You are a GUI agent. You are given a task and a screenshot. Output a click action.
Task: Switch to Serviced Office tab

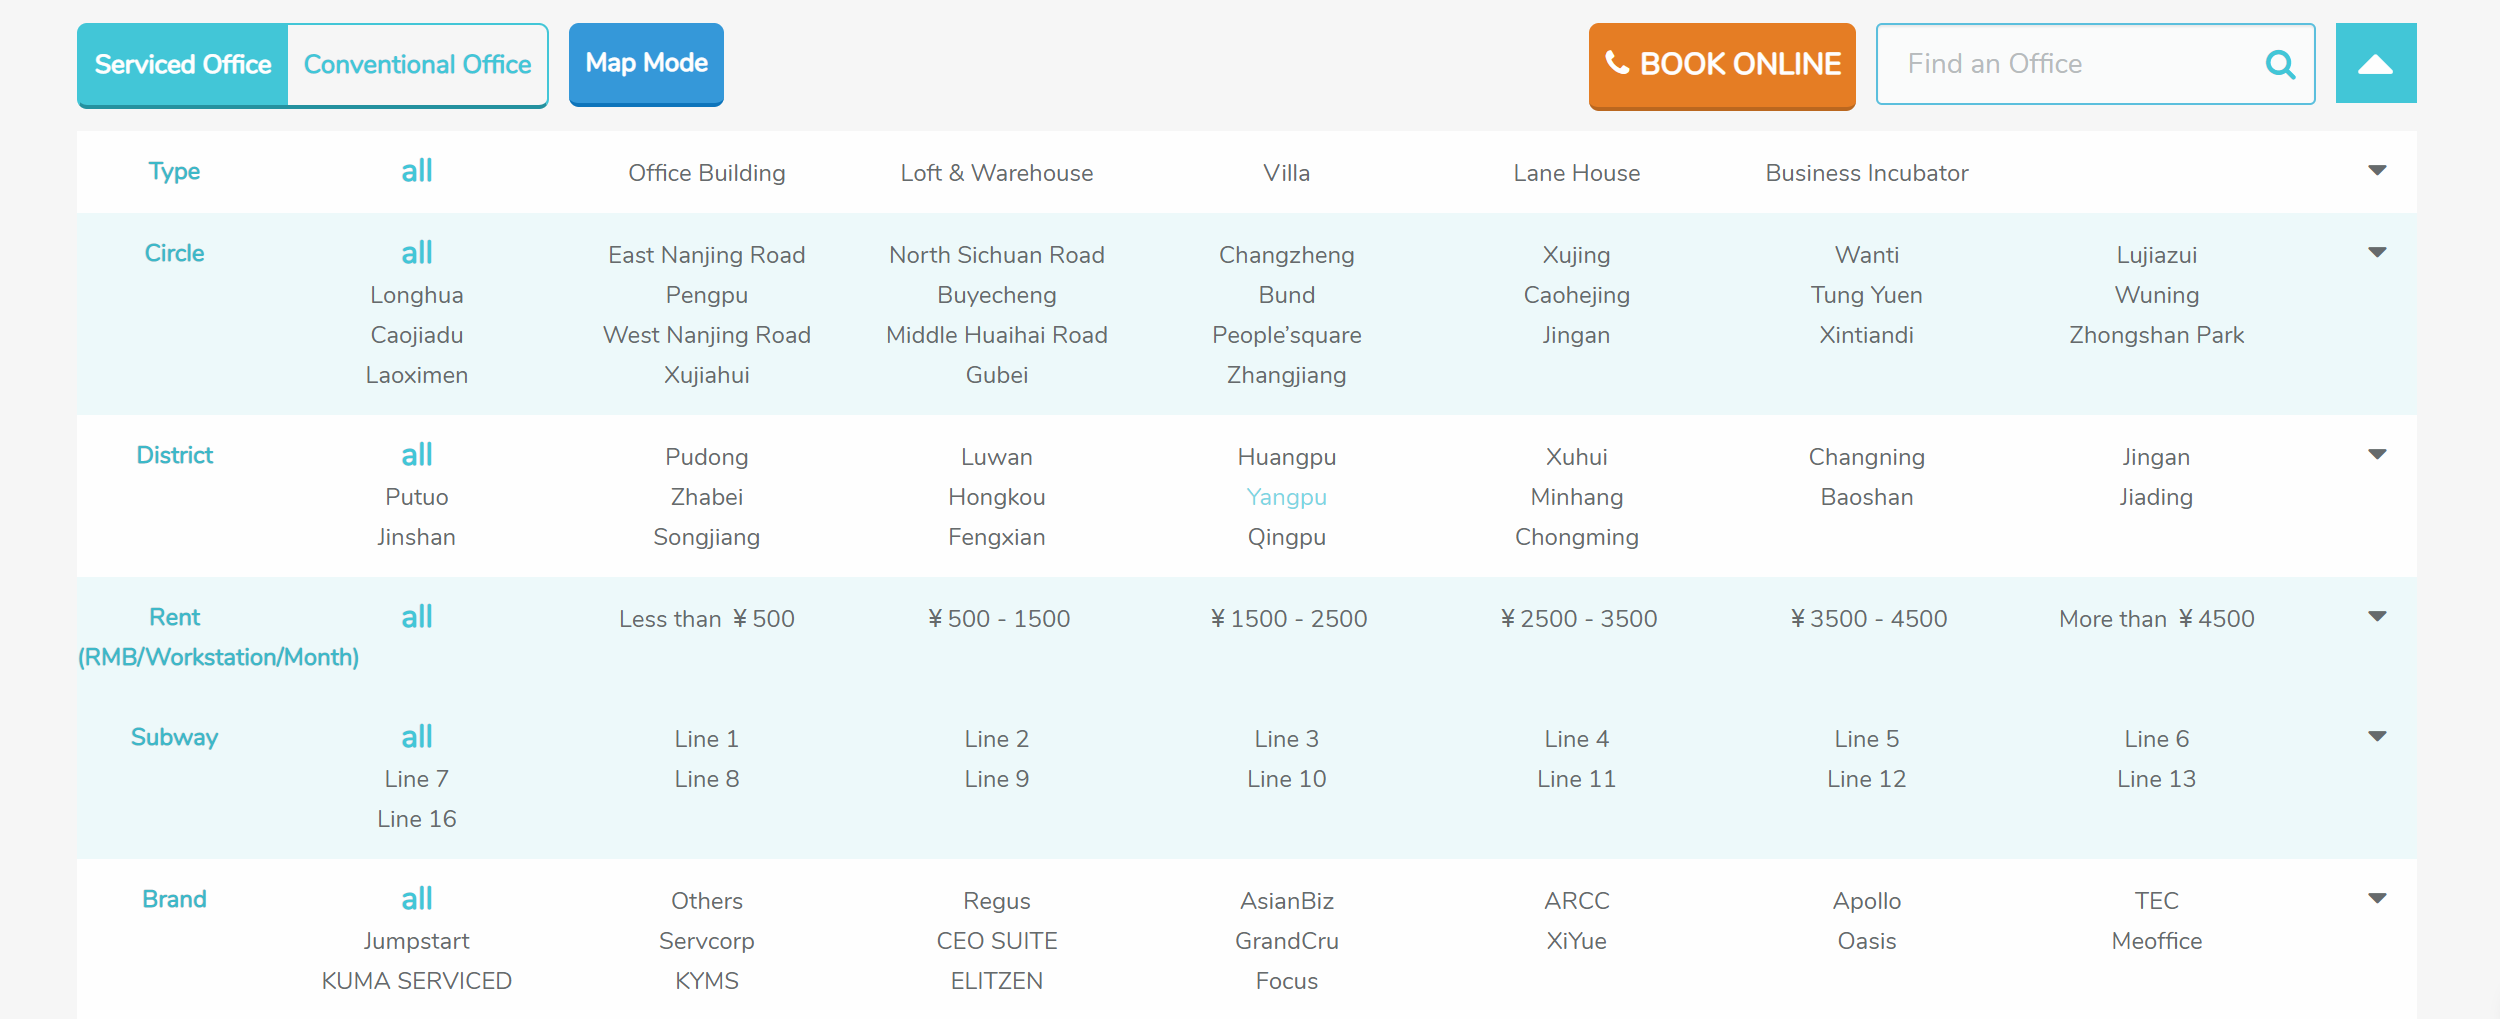click(x=183, y=65)
